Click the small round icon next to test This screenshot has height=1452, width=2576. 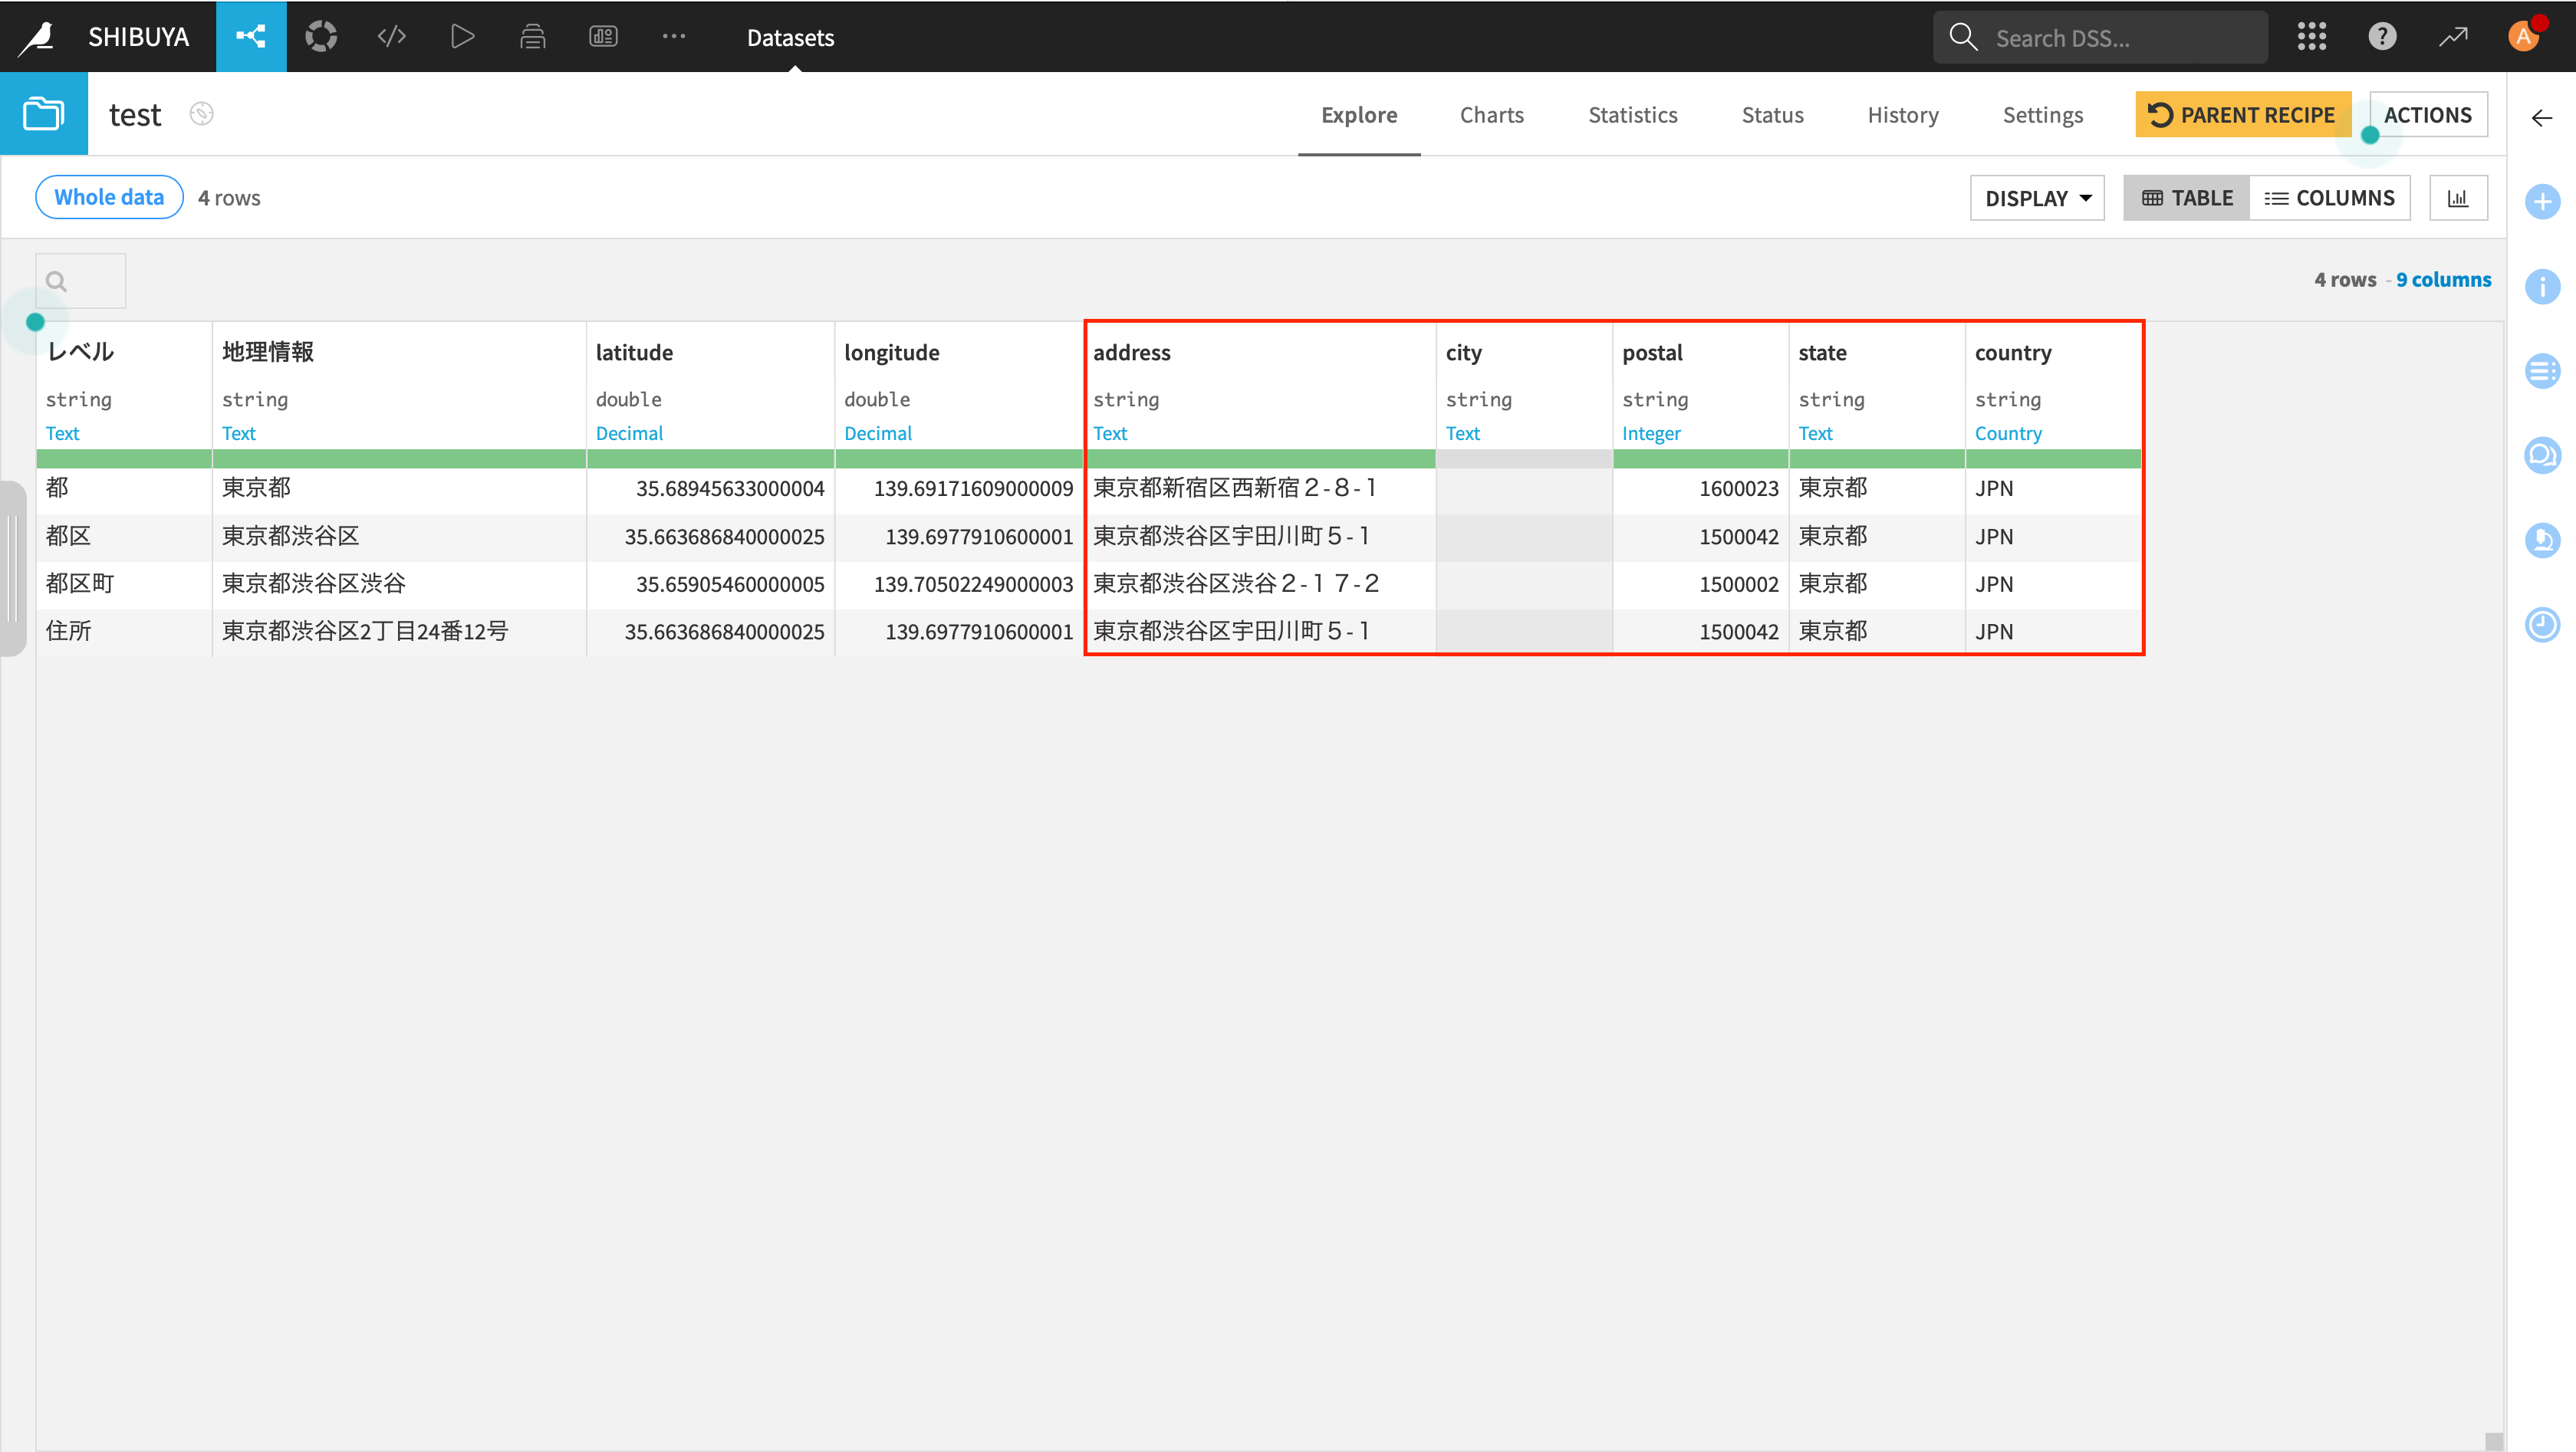pyautogui.click(x=202, y=114)
